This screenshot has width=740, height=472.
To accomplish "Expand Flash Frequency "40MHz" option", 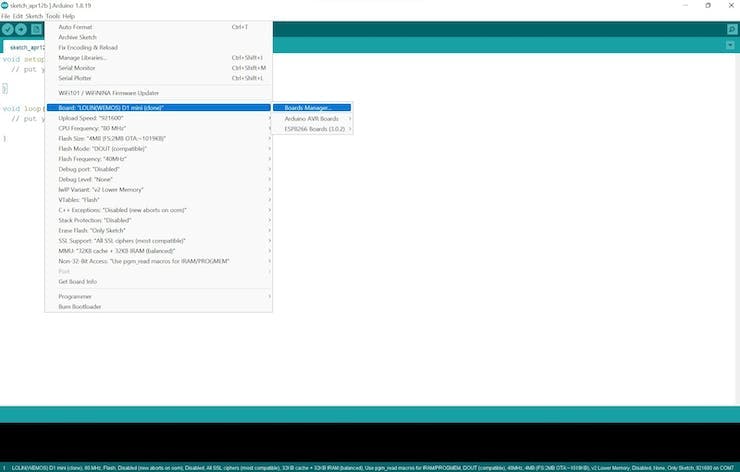I will click(x=159, y=159).
